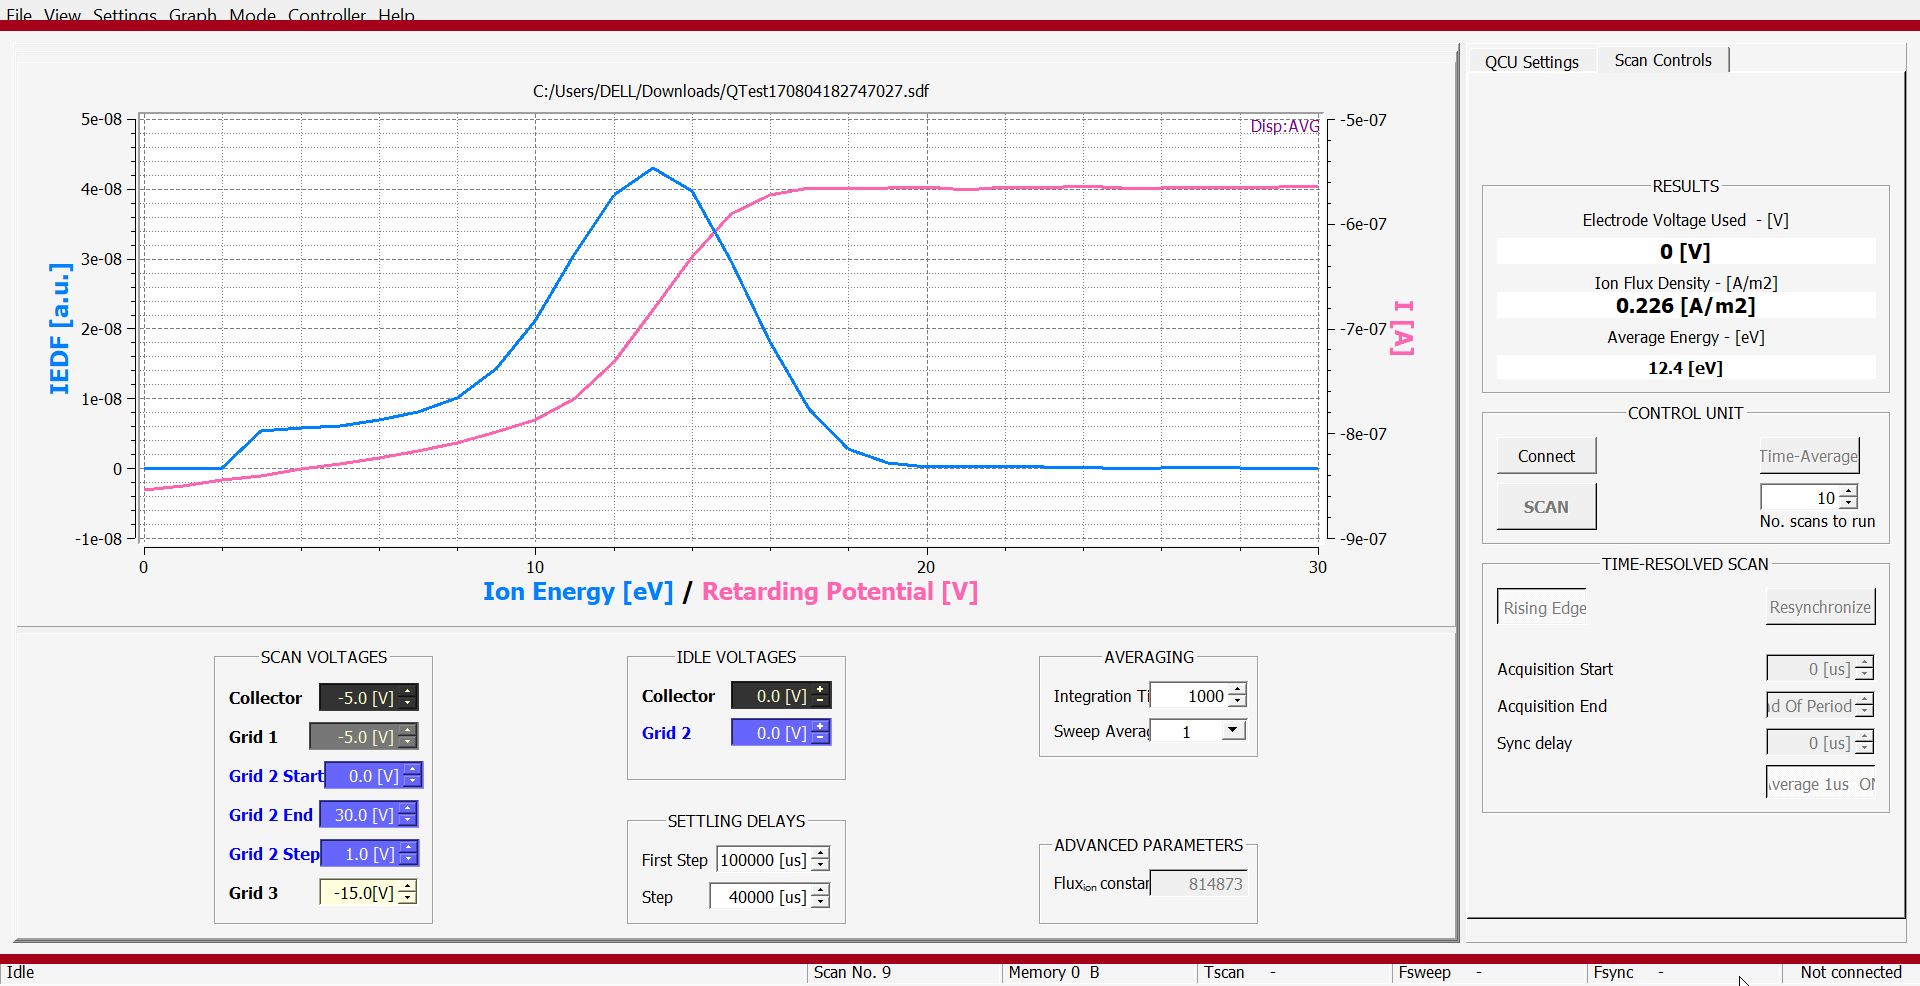1920x986 pixels.
Task: Toggle the Time-Average mode button
Action: tap(1808, 456)
